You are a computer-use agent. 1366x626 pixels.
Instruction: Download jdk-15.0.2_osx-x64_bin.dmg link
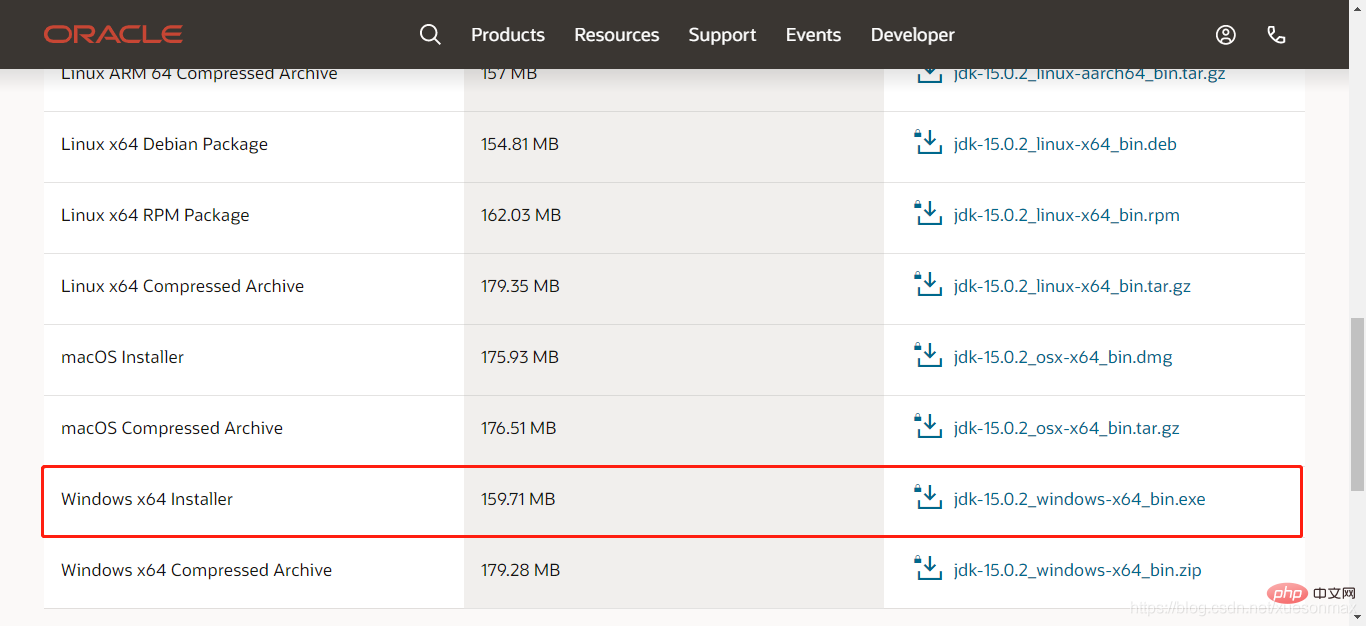click(1063, 357)
